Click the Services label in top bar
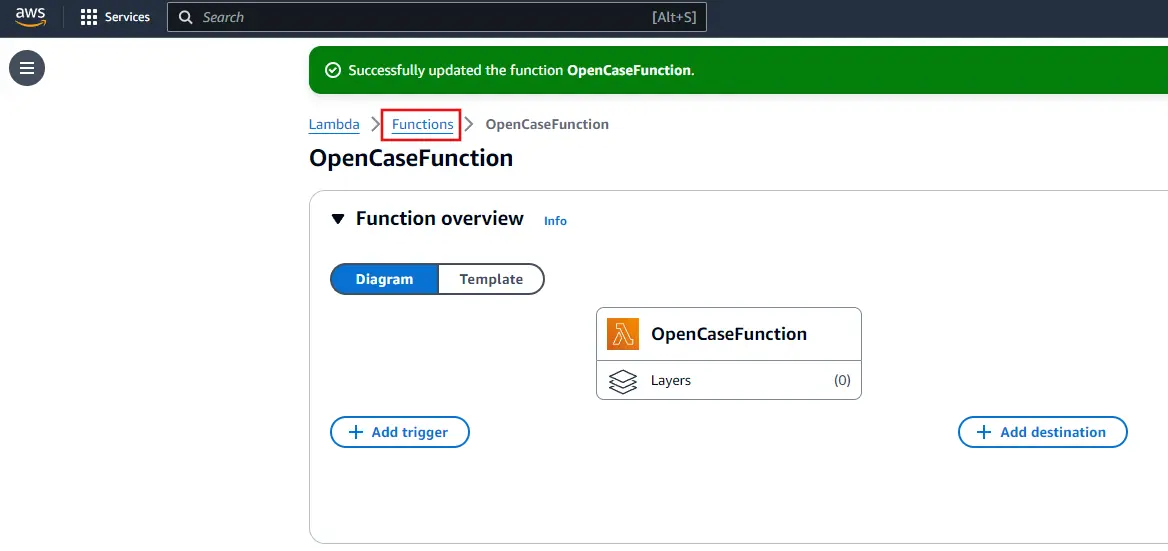The width and height of the screenshot is (1168, 551). tap(127, 17)
